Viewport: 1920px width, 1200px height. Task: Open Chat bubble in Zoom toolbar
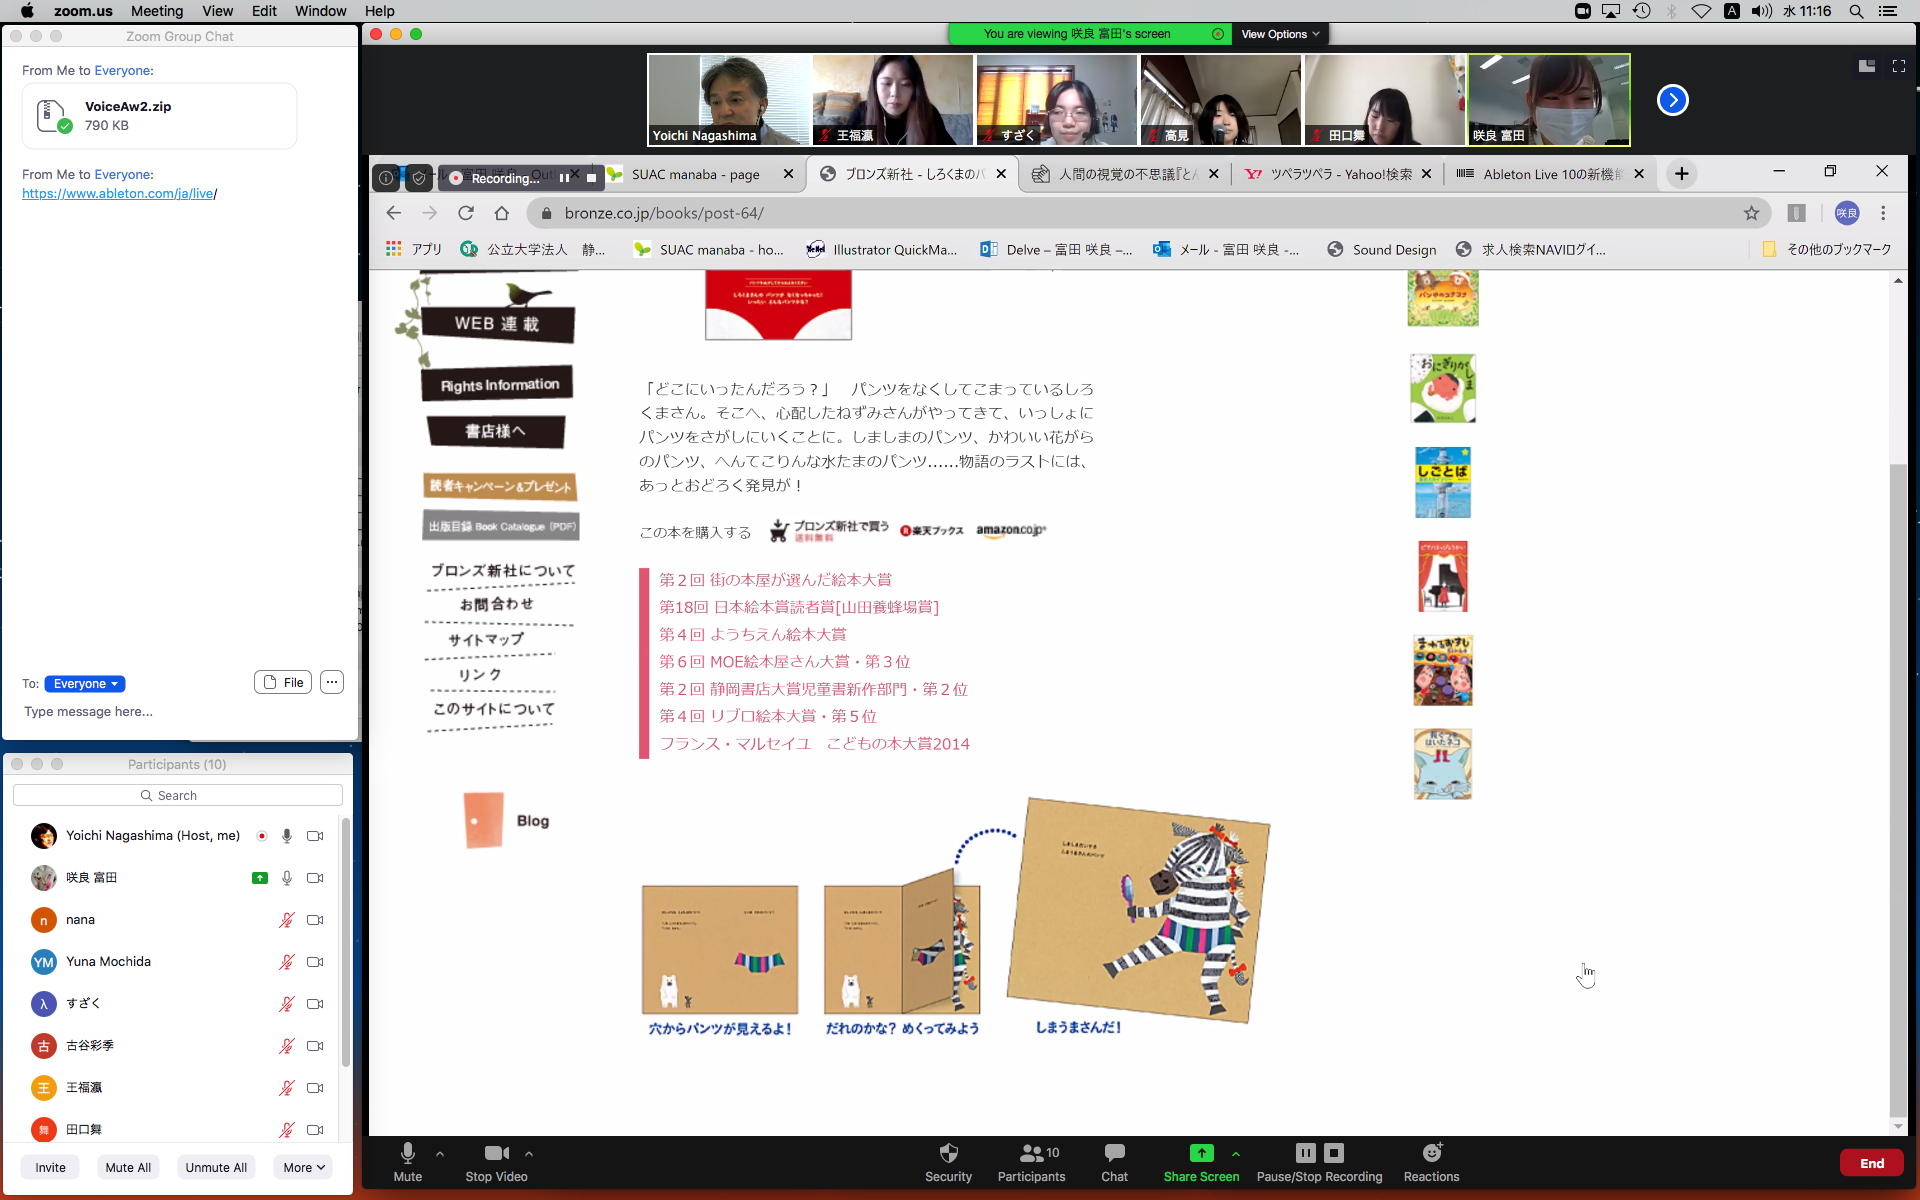click(x=1114, y=1154)
